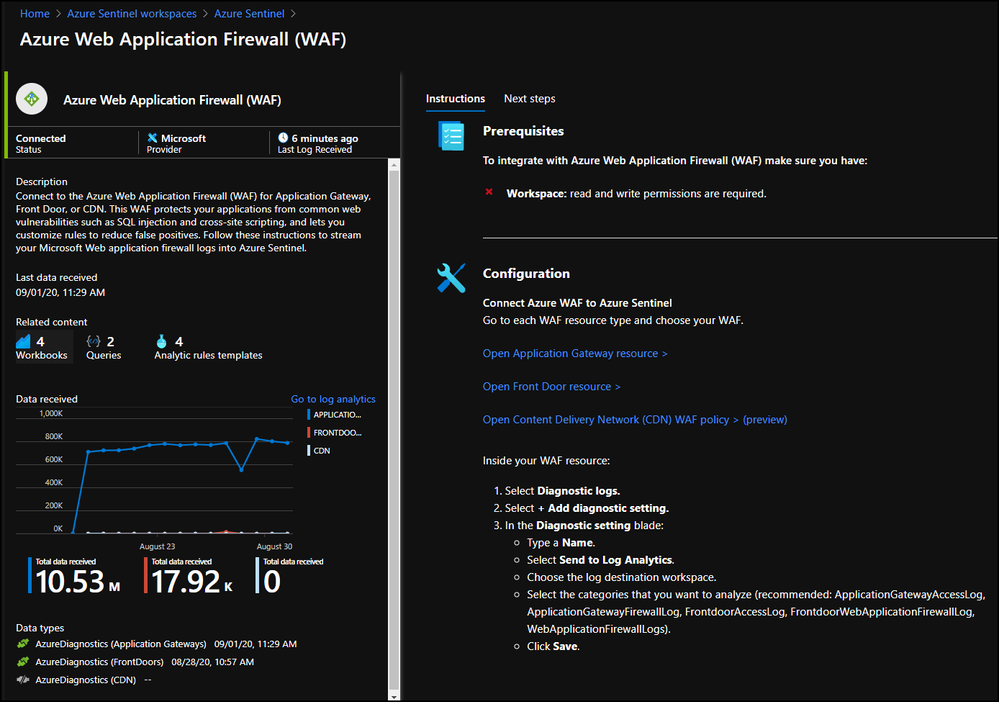
Task: Select the APPLICATIO... blue legend swatch
Action: pyautogui.click(x=308, y=414)
